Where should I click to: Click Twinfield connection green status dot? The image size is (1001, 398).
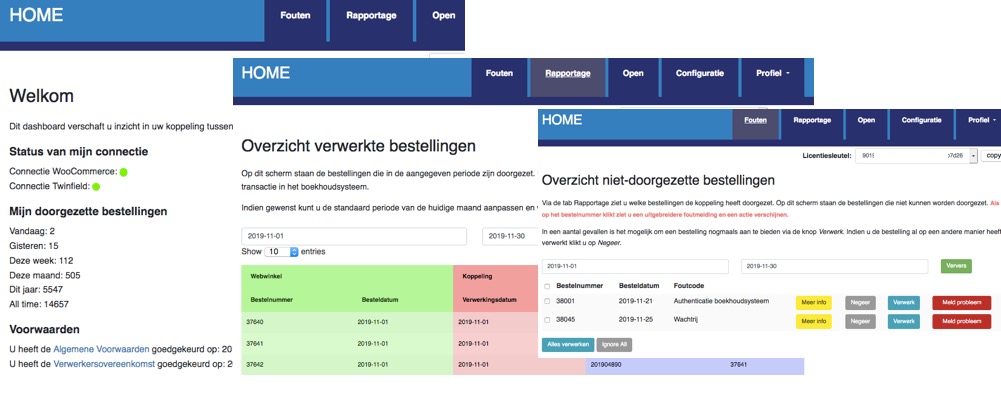[96, 187]
